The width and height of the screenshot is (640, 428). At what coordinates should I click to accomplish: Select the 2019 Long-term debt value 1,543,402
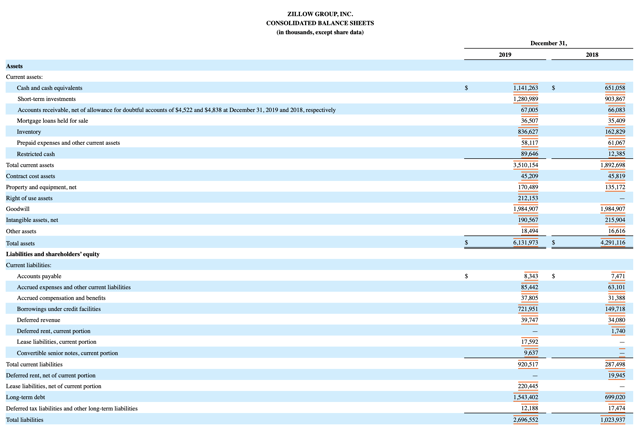tap(525, 397)
